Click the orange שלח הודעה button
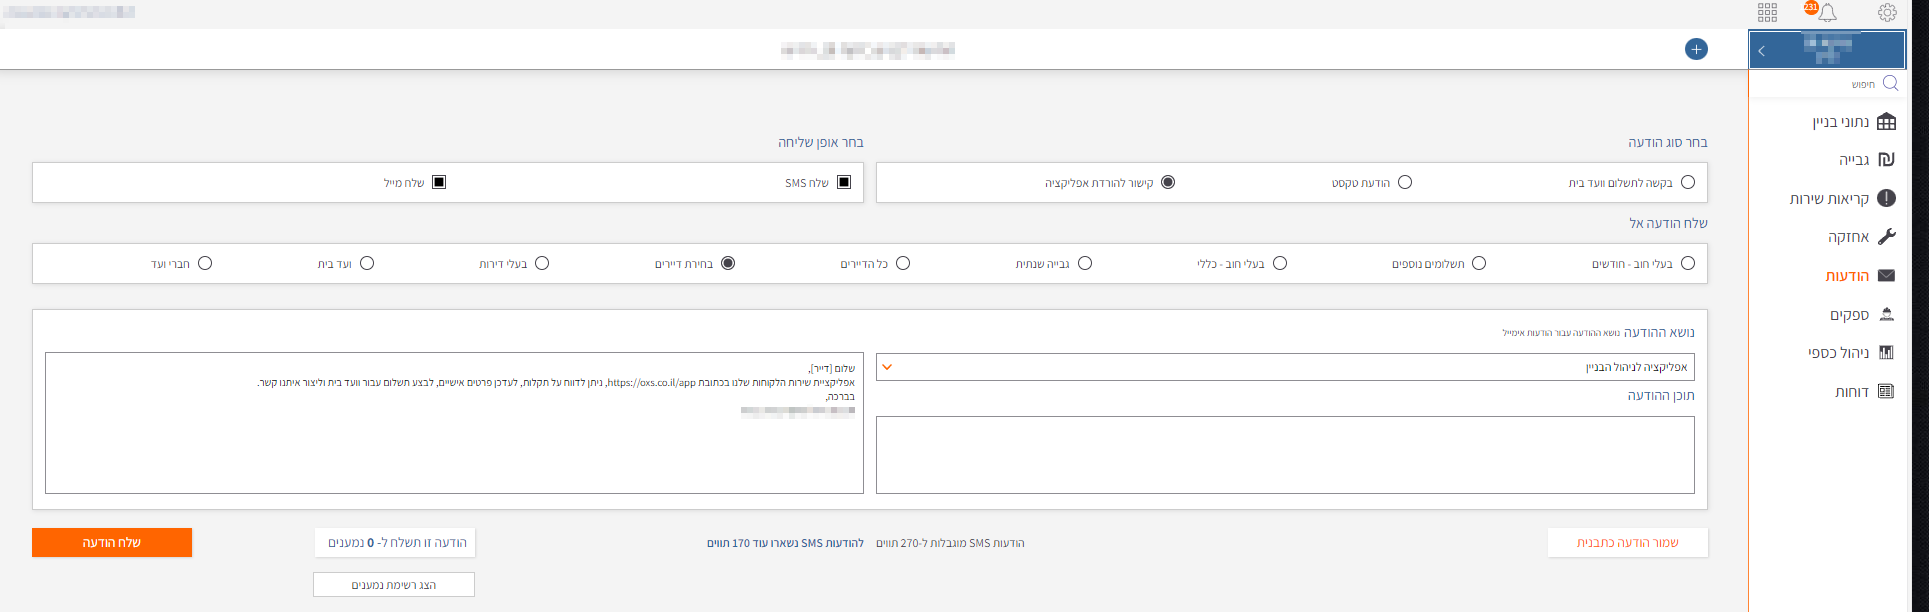Image resolution: width=1929 pixels, height=612 pixels. point(112,542)
